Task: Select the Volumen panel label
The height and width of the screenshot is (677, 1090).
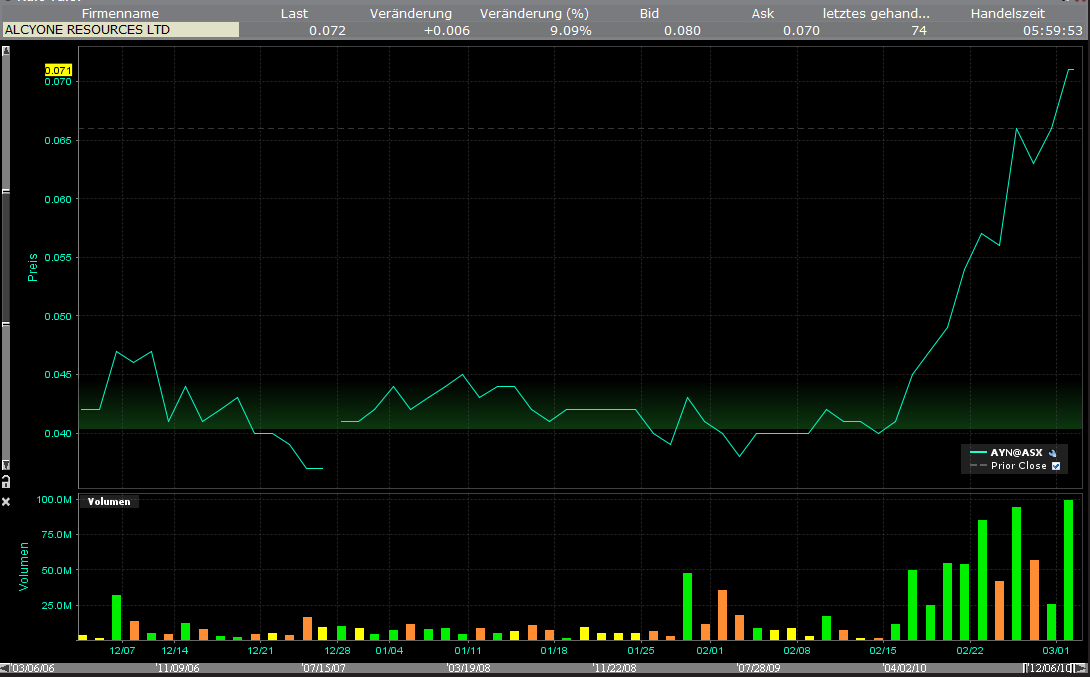Action: tap(109, 501)
